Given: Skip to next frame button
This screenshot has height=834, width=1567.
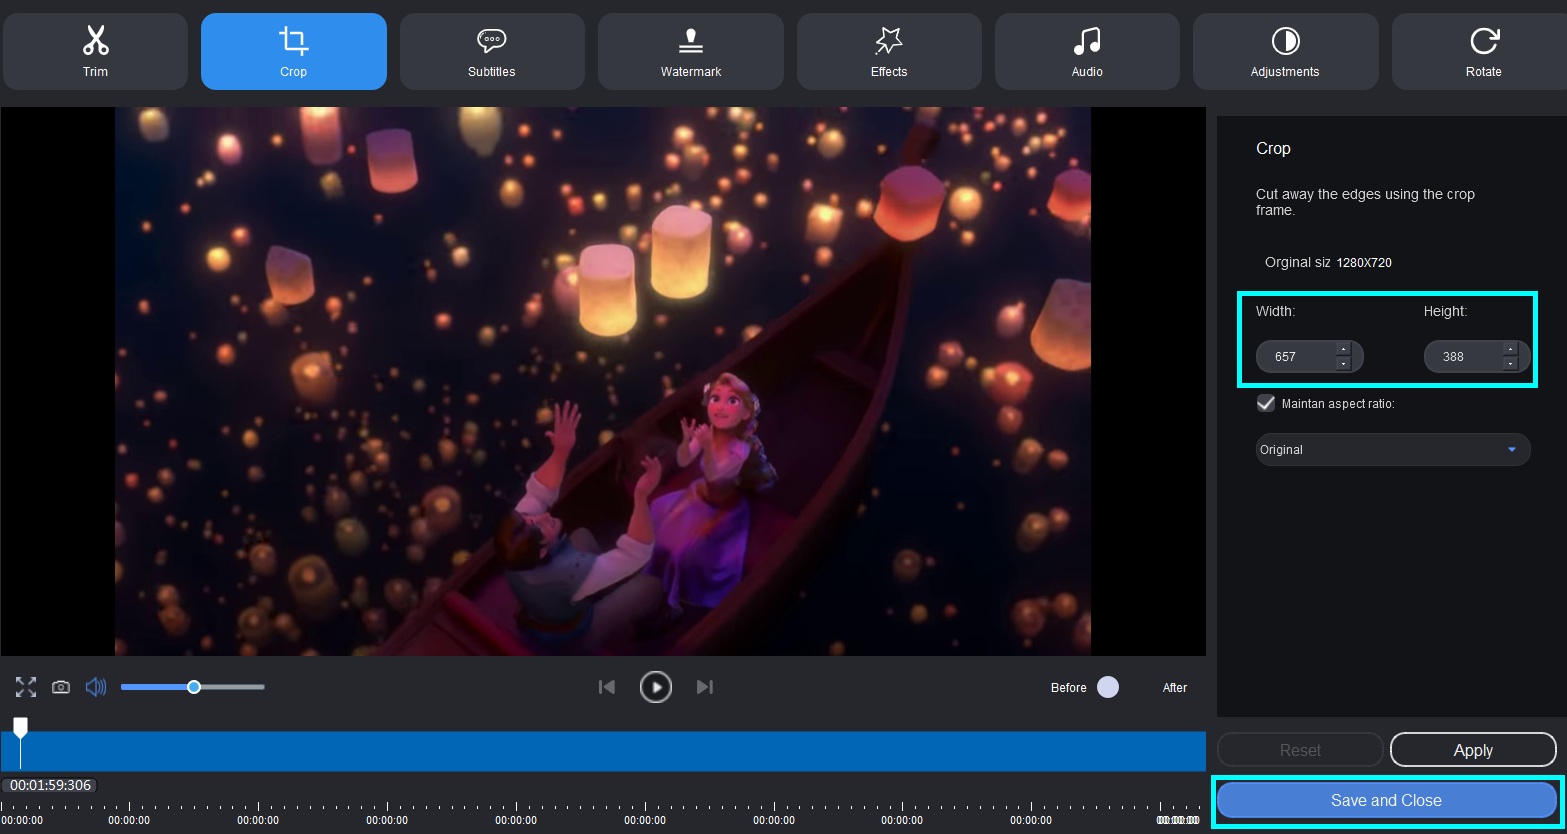Looking at the screenshot, I should click(705, 687).
